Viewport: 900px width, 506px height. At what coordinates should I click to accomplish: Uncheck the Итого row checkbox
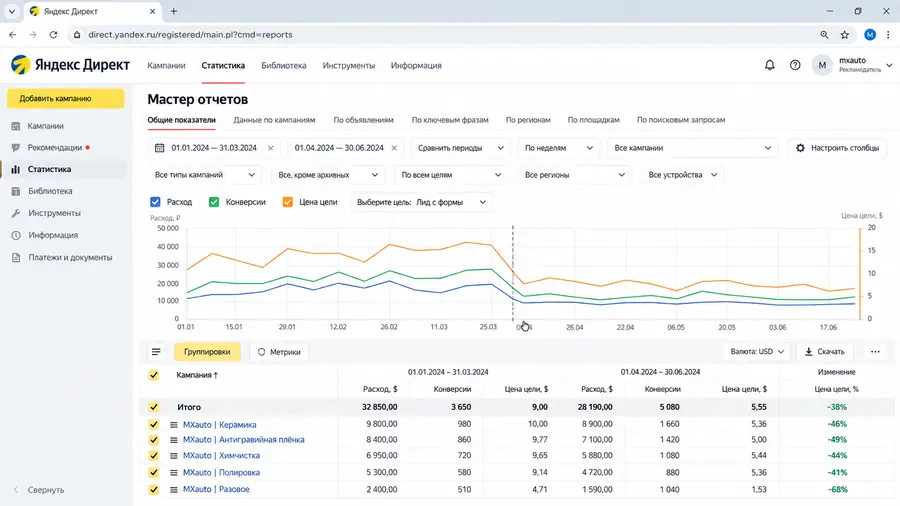(153, 407)
